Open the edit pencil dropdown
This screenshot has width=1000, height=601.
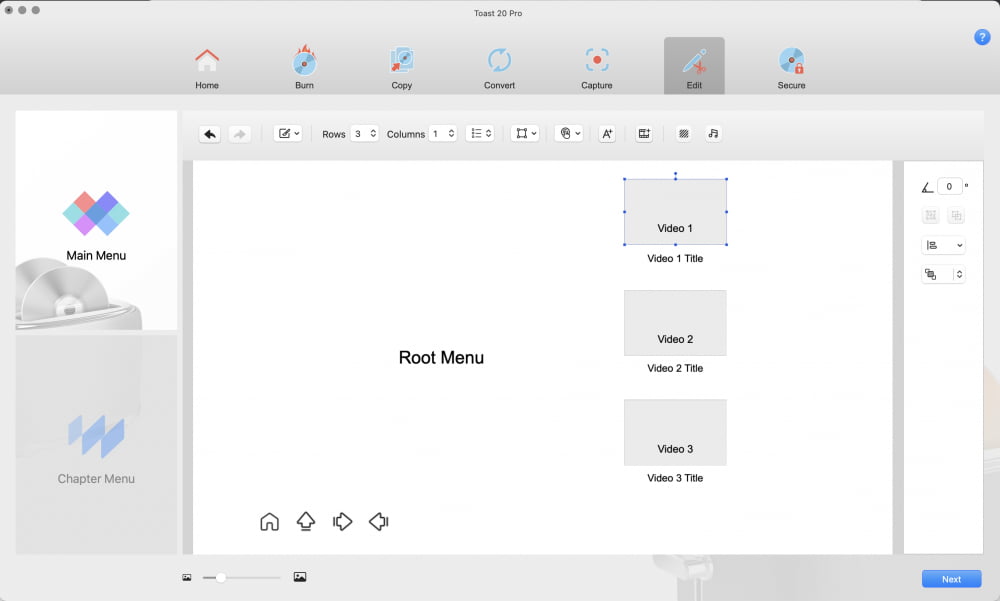tap(288, 134)
